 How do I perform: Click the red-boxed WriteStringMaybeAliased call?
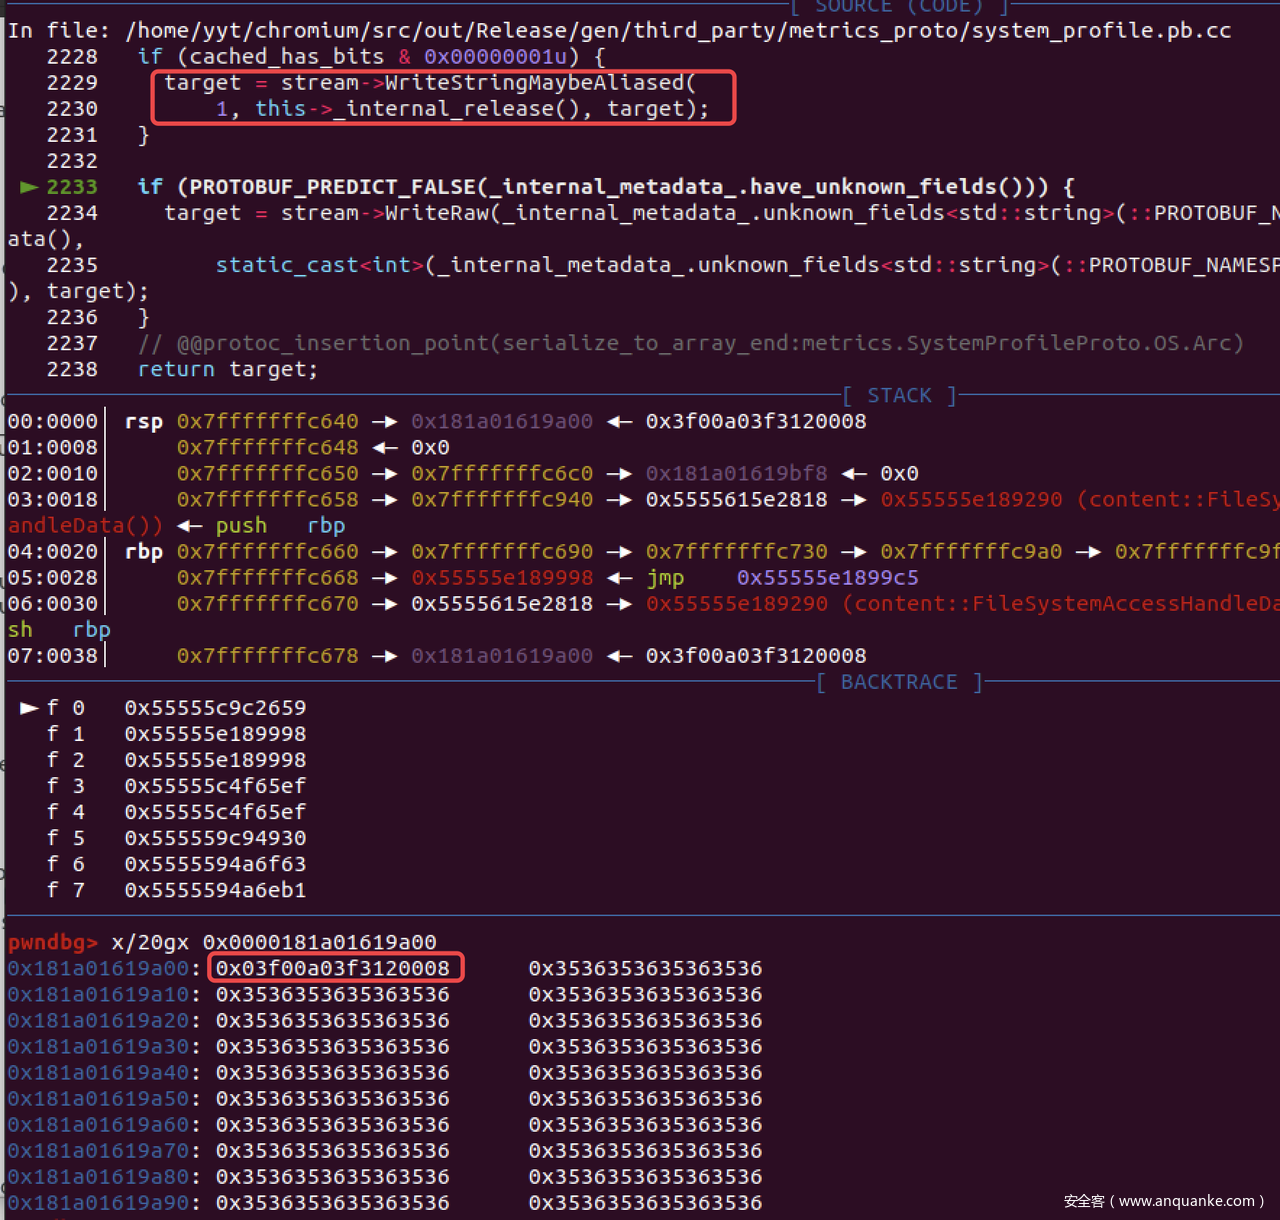click(443, 96)
